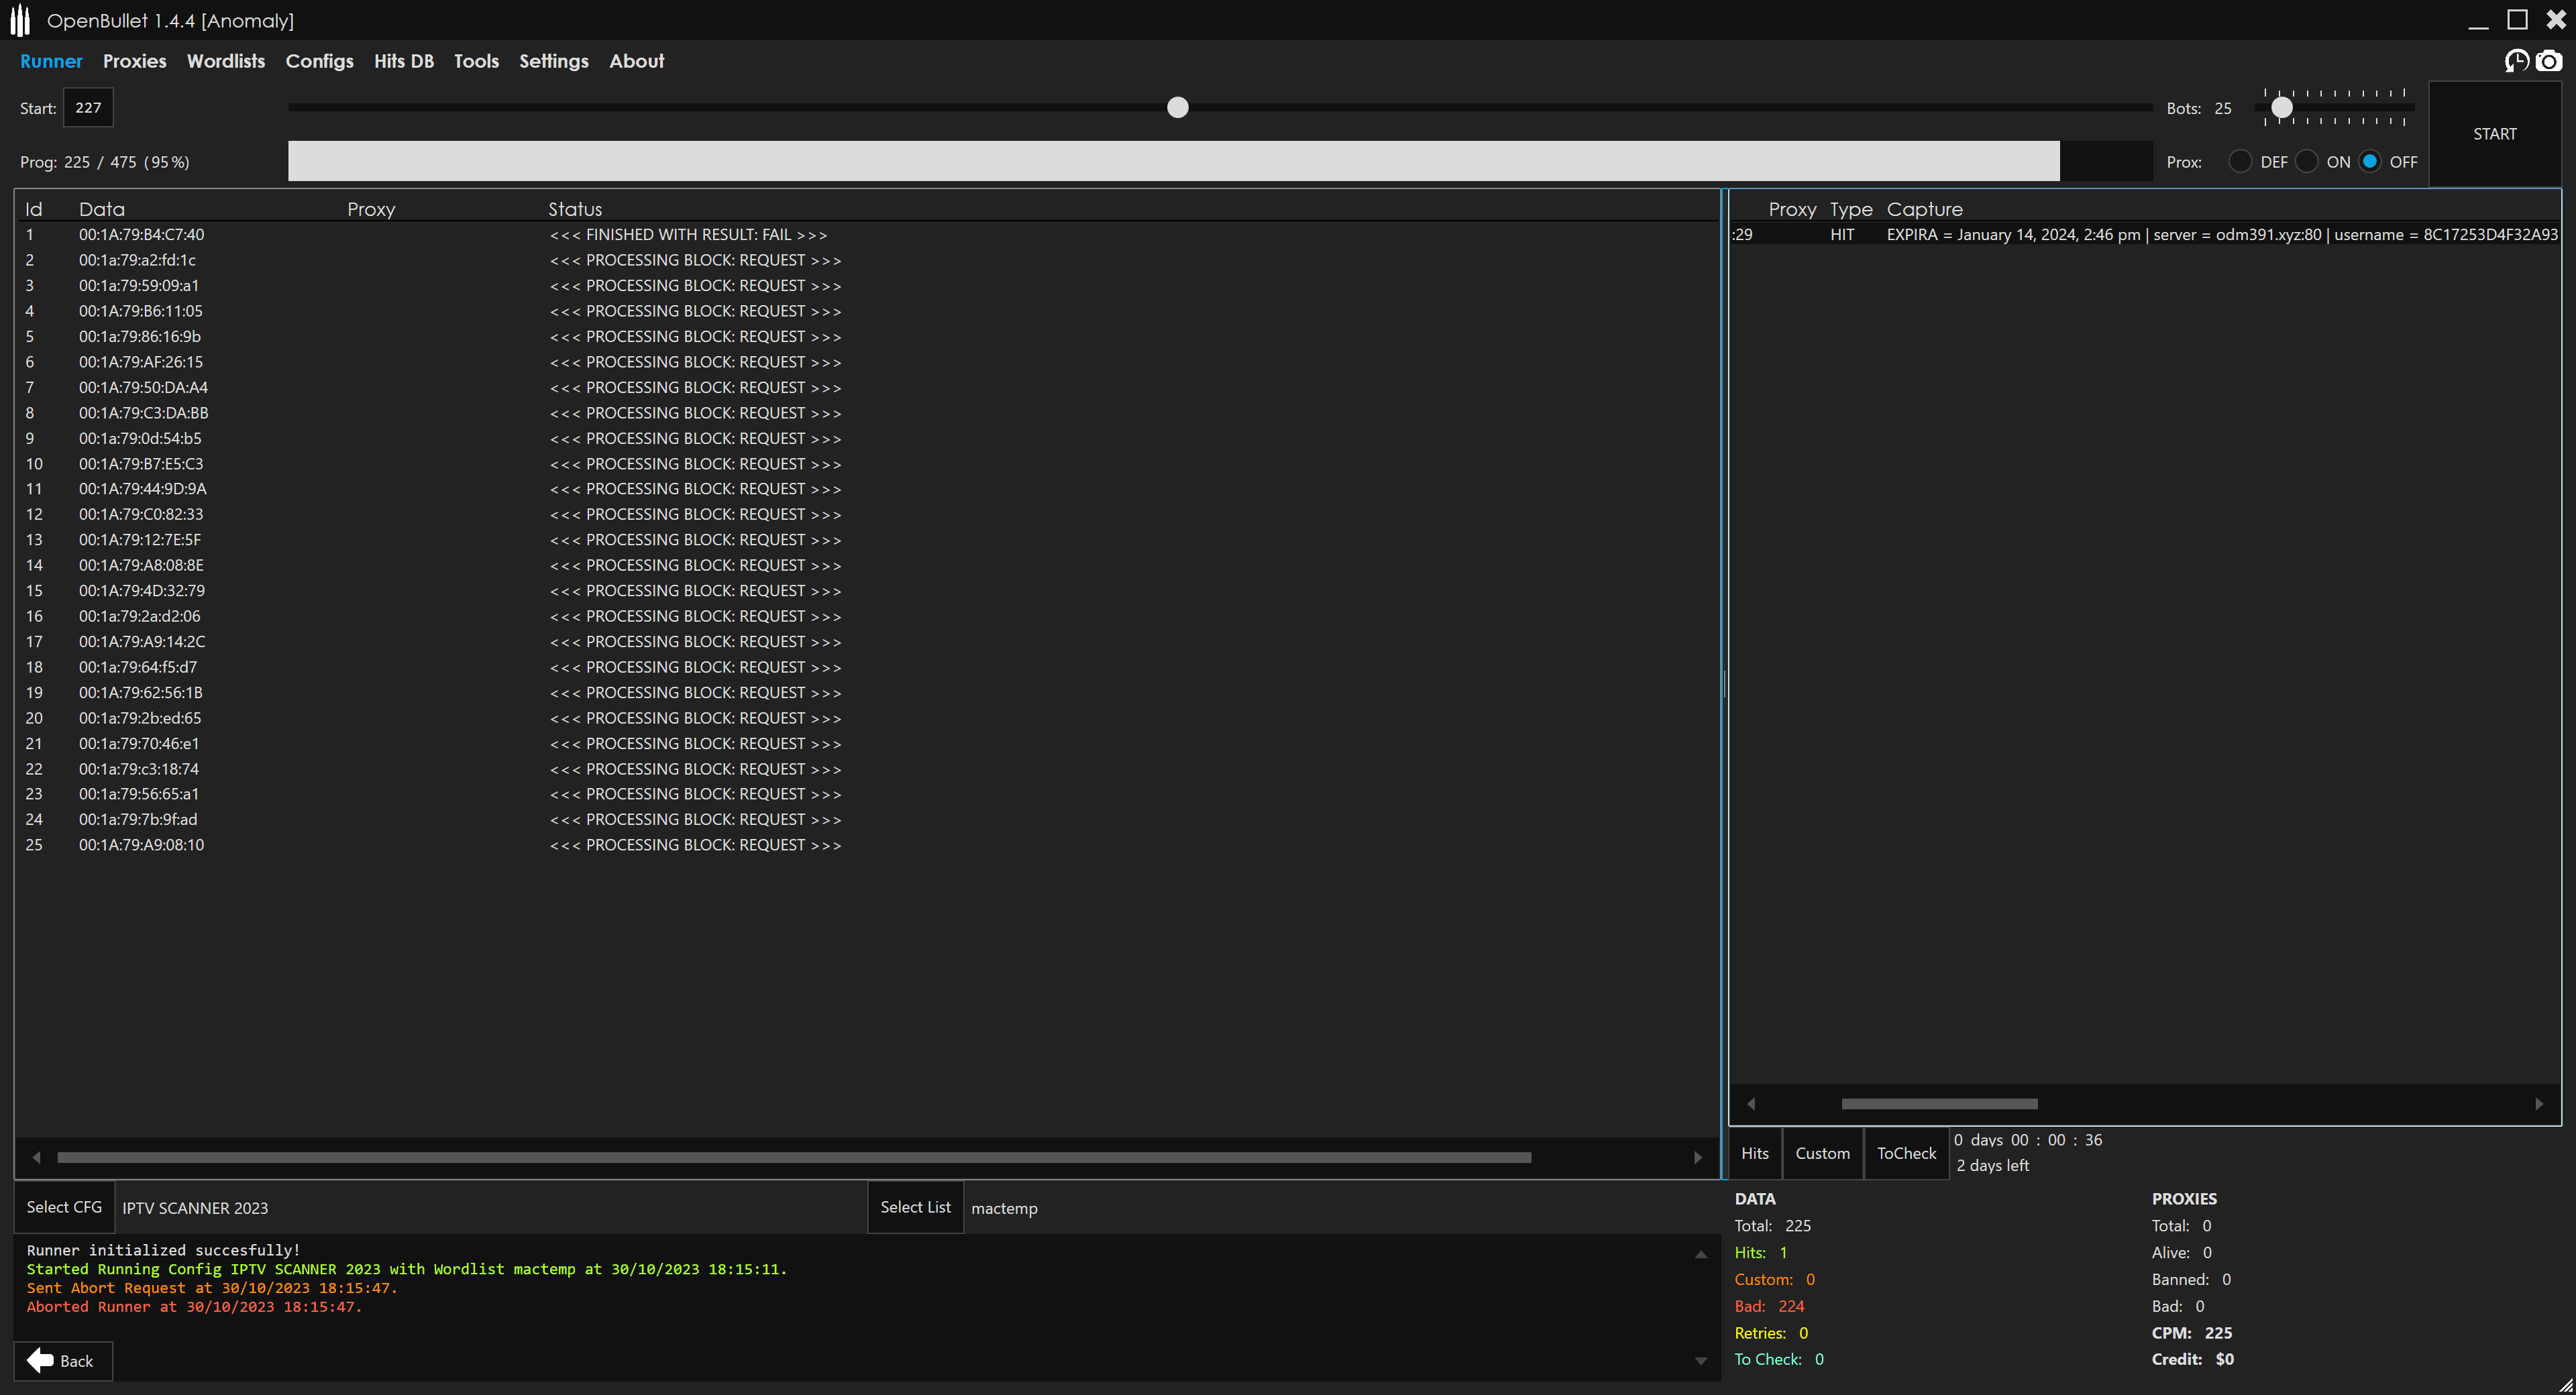Click the Start position input field
The width and height of the screenshot is (2576, 1395).
pyautogui.click(x=88, y=108)
